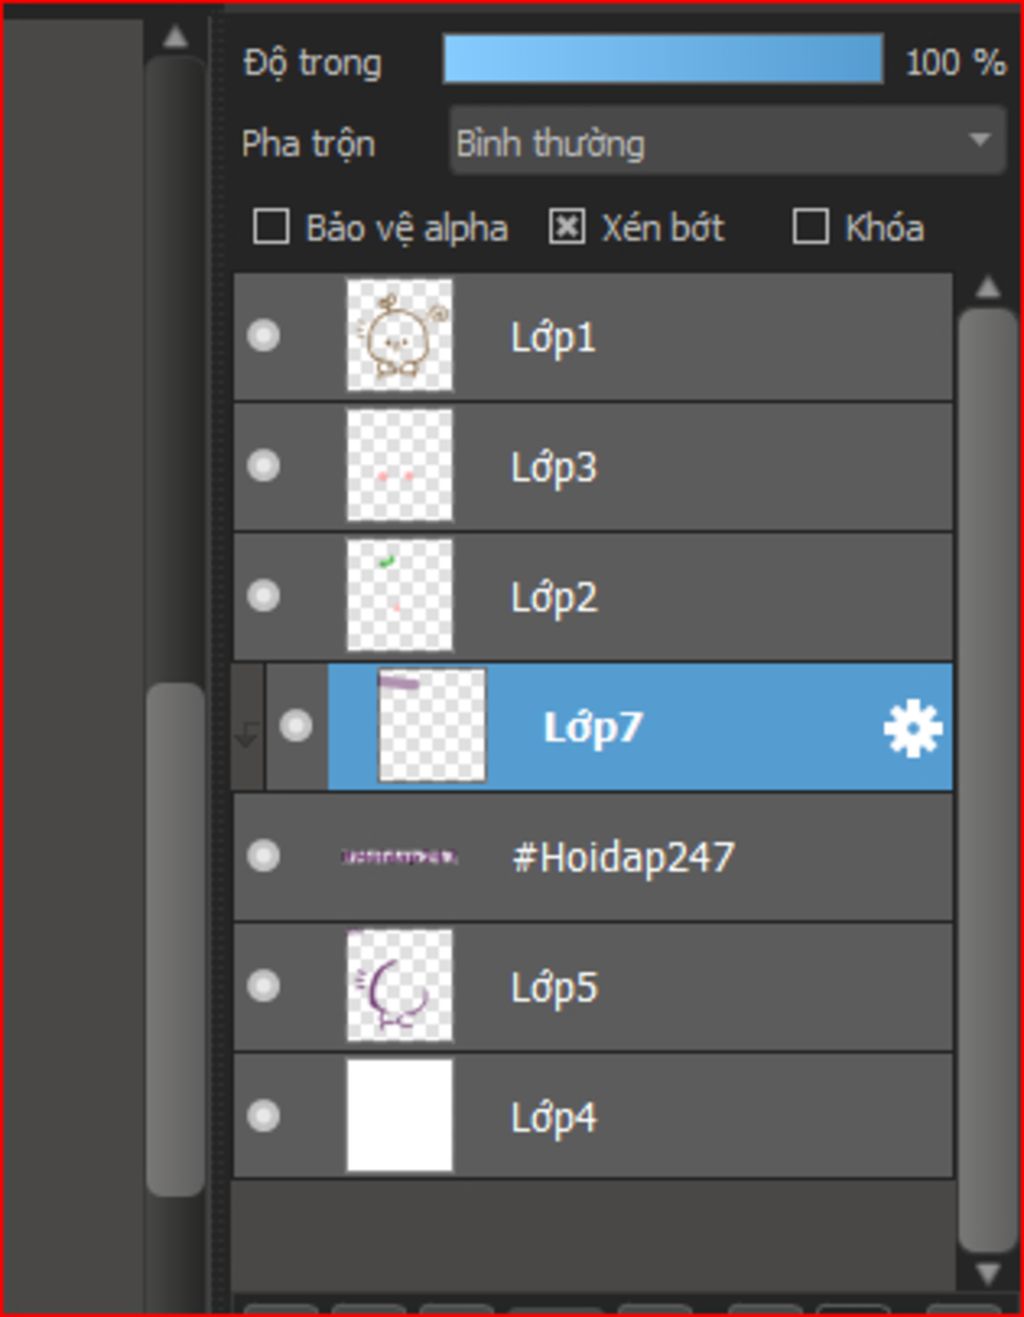Click the left panel scroll up arrow

click(176, 37)
